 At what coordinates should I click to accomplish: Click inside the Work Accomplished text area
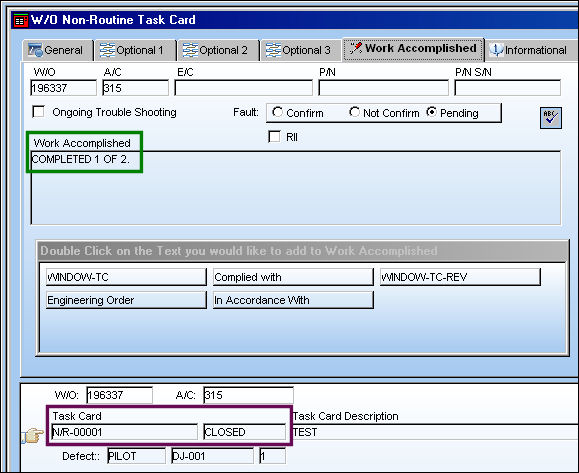pos(295,188)
